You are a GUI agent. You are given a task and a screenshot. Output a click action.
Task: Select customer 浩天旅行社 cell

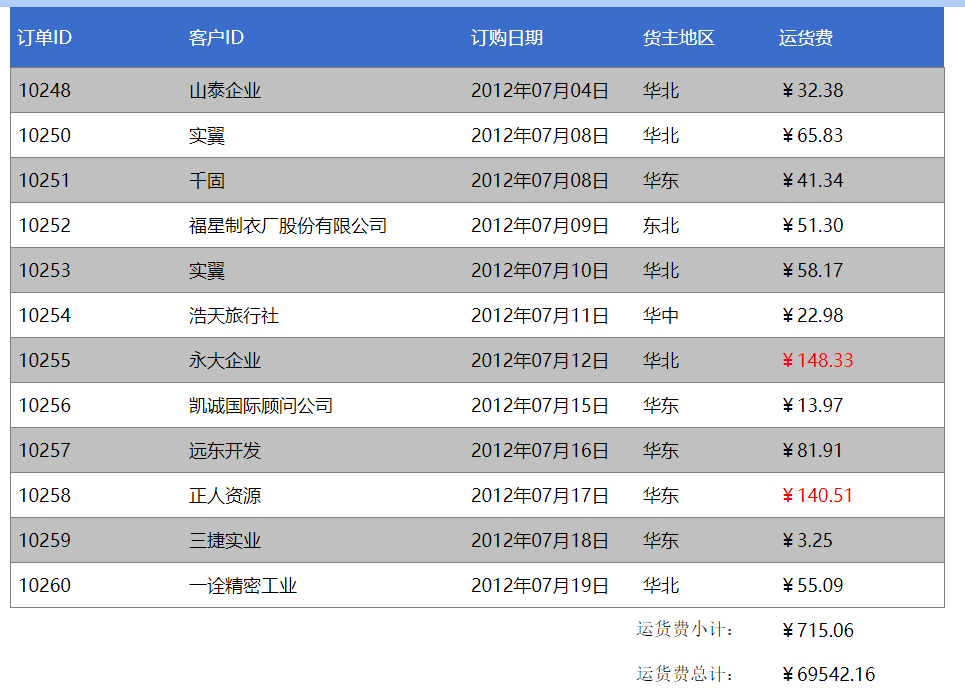[x=233, y=315]
